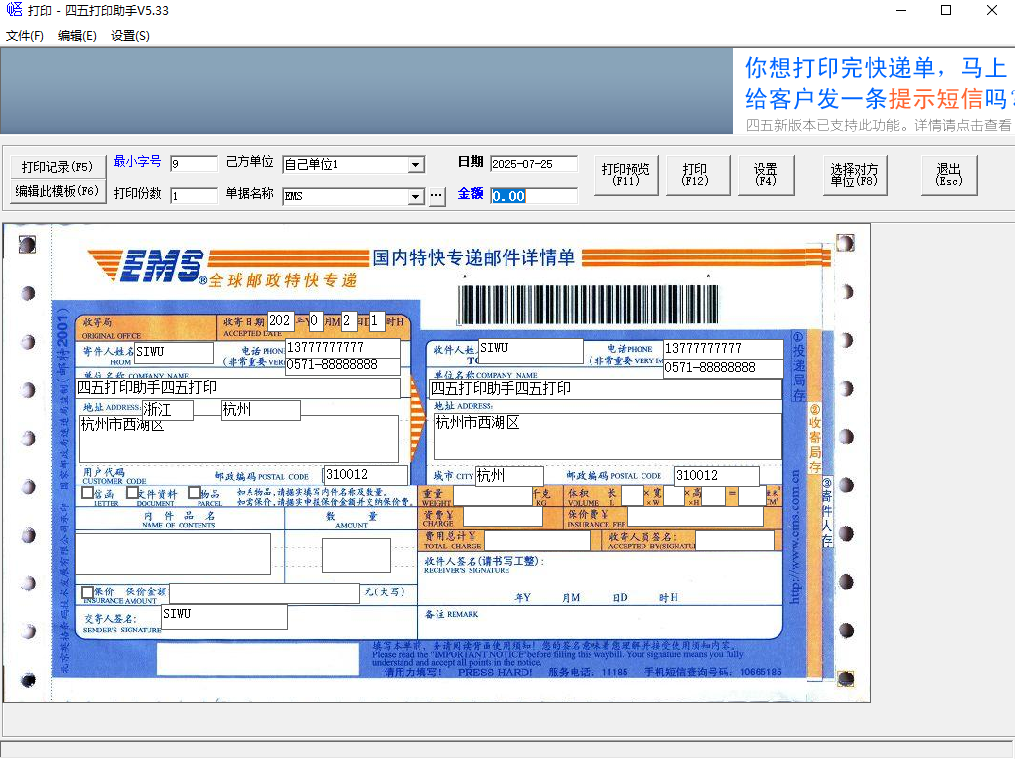This screenshot has height=759, width=1015.
Task: Click recipient city field 杭州
Action: 509,476
